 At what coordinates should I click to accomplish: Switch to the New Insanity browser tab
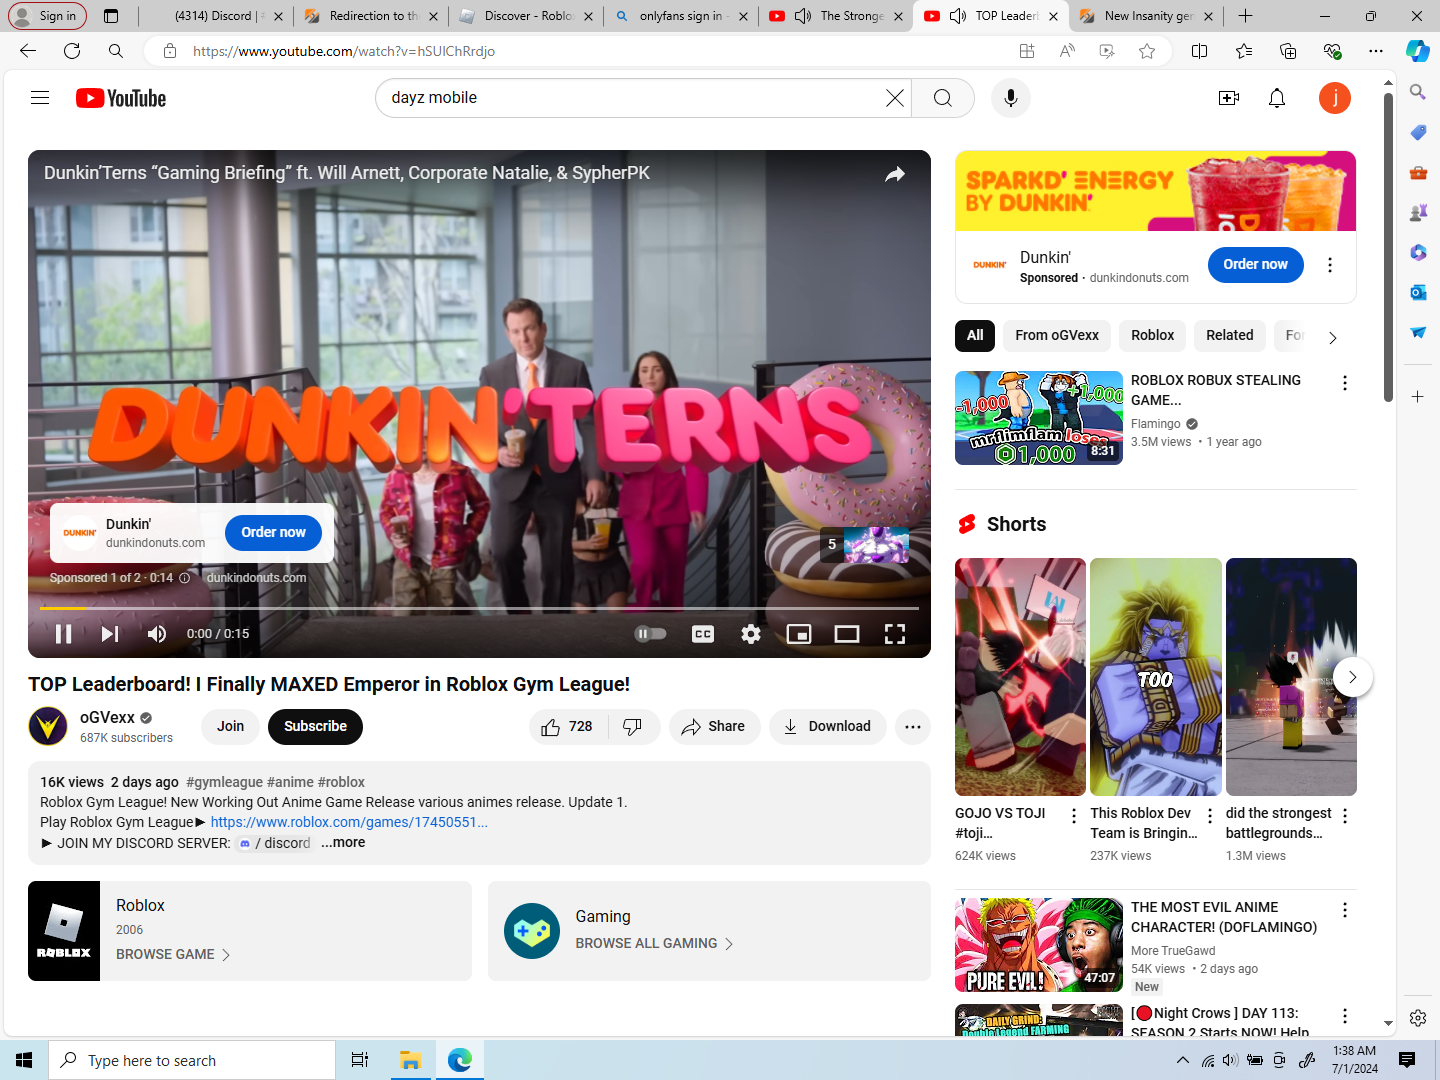pos(1147,16)
